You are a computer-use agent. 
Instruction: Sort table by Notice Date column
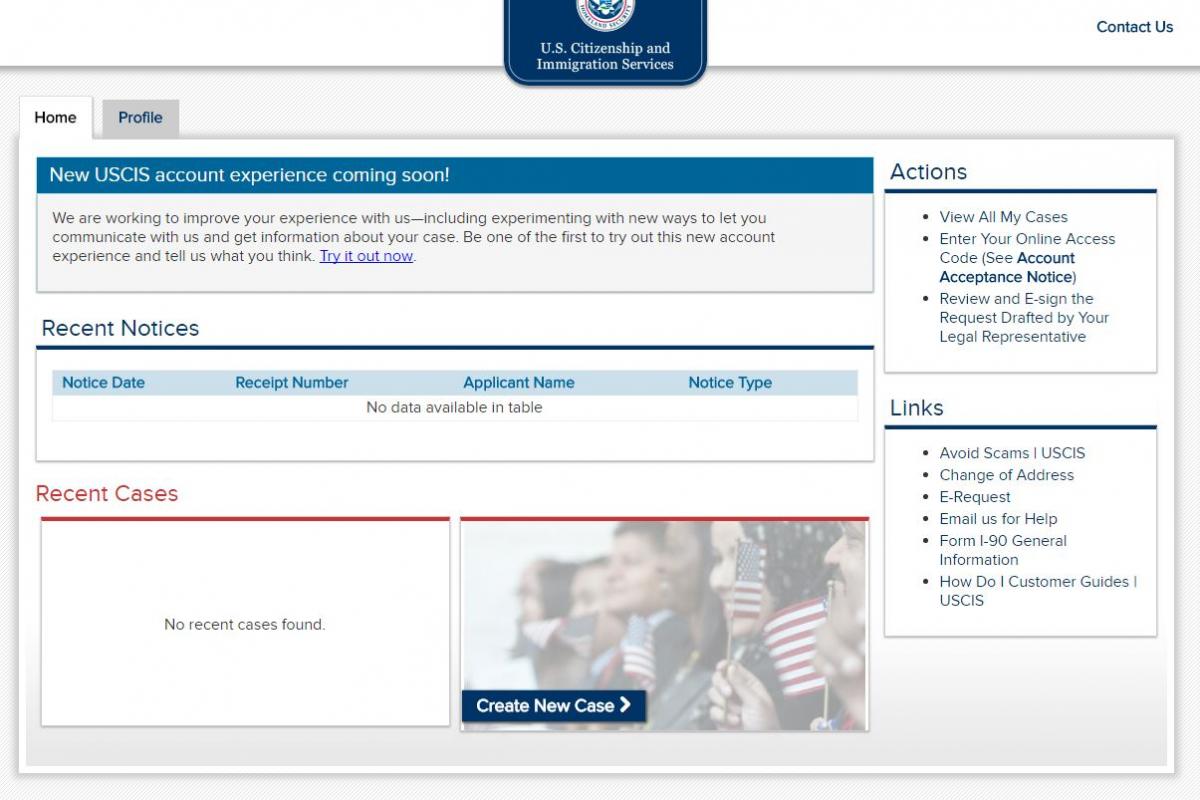(x=103, y=383)
